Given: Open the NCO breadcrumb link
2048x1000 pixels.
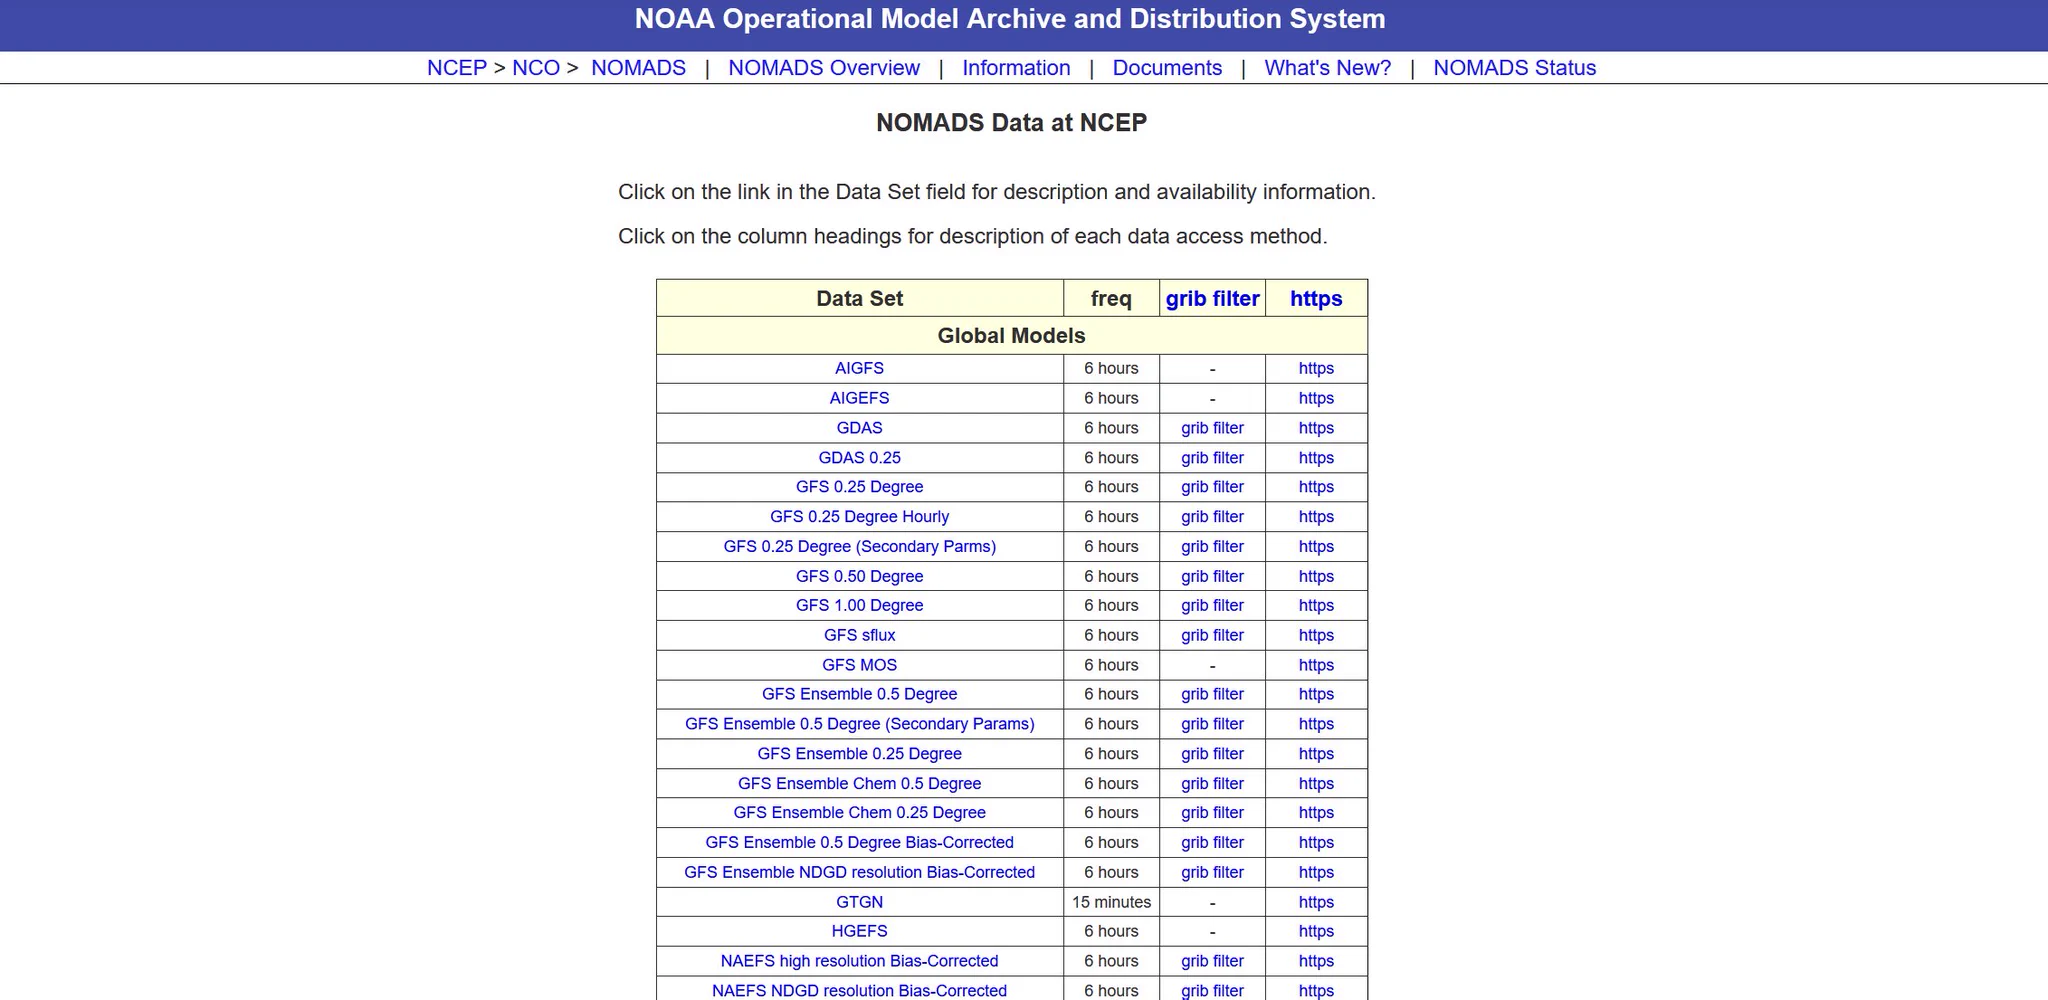Looking at the screenshot, I should (536, 68).
